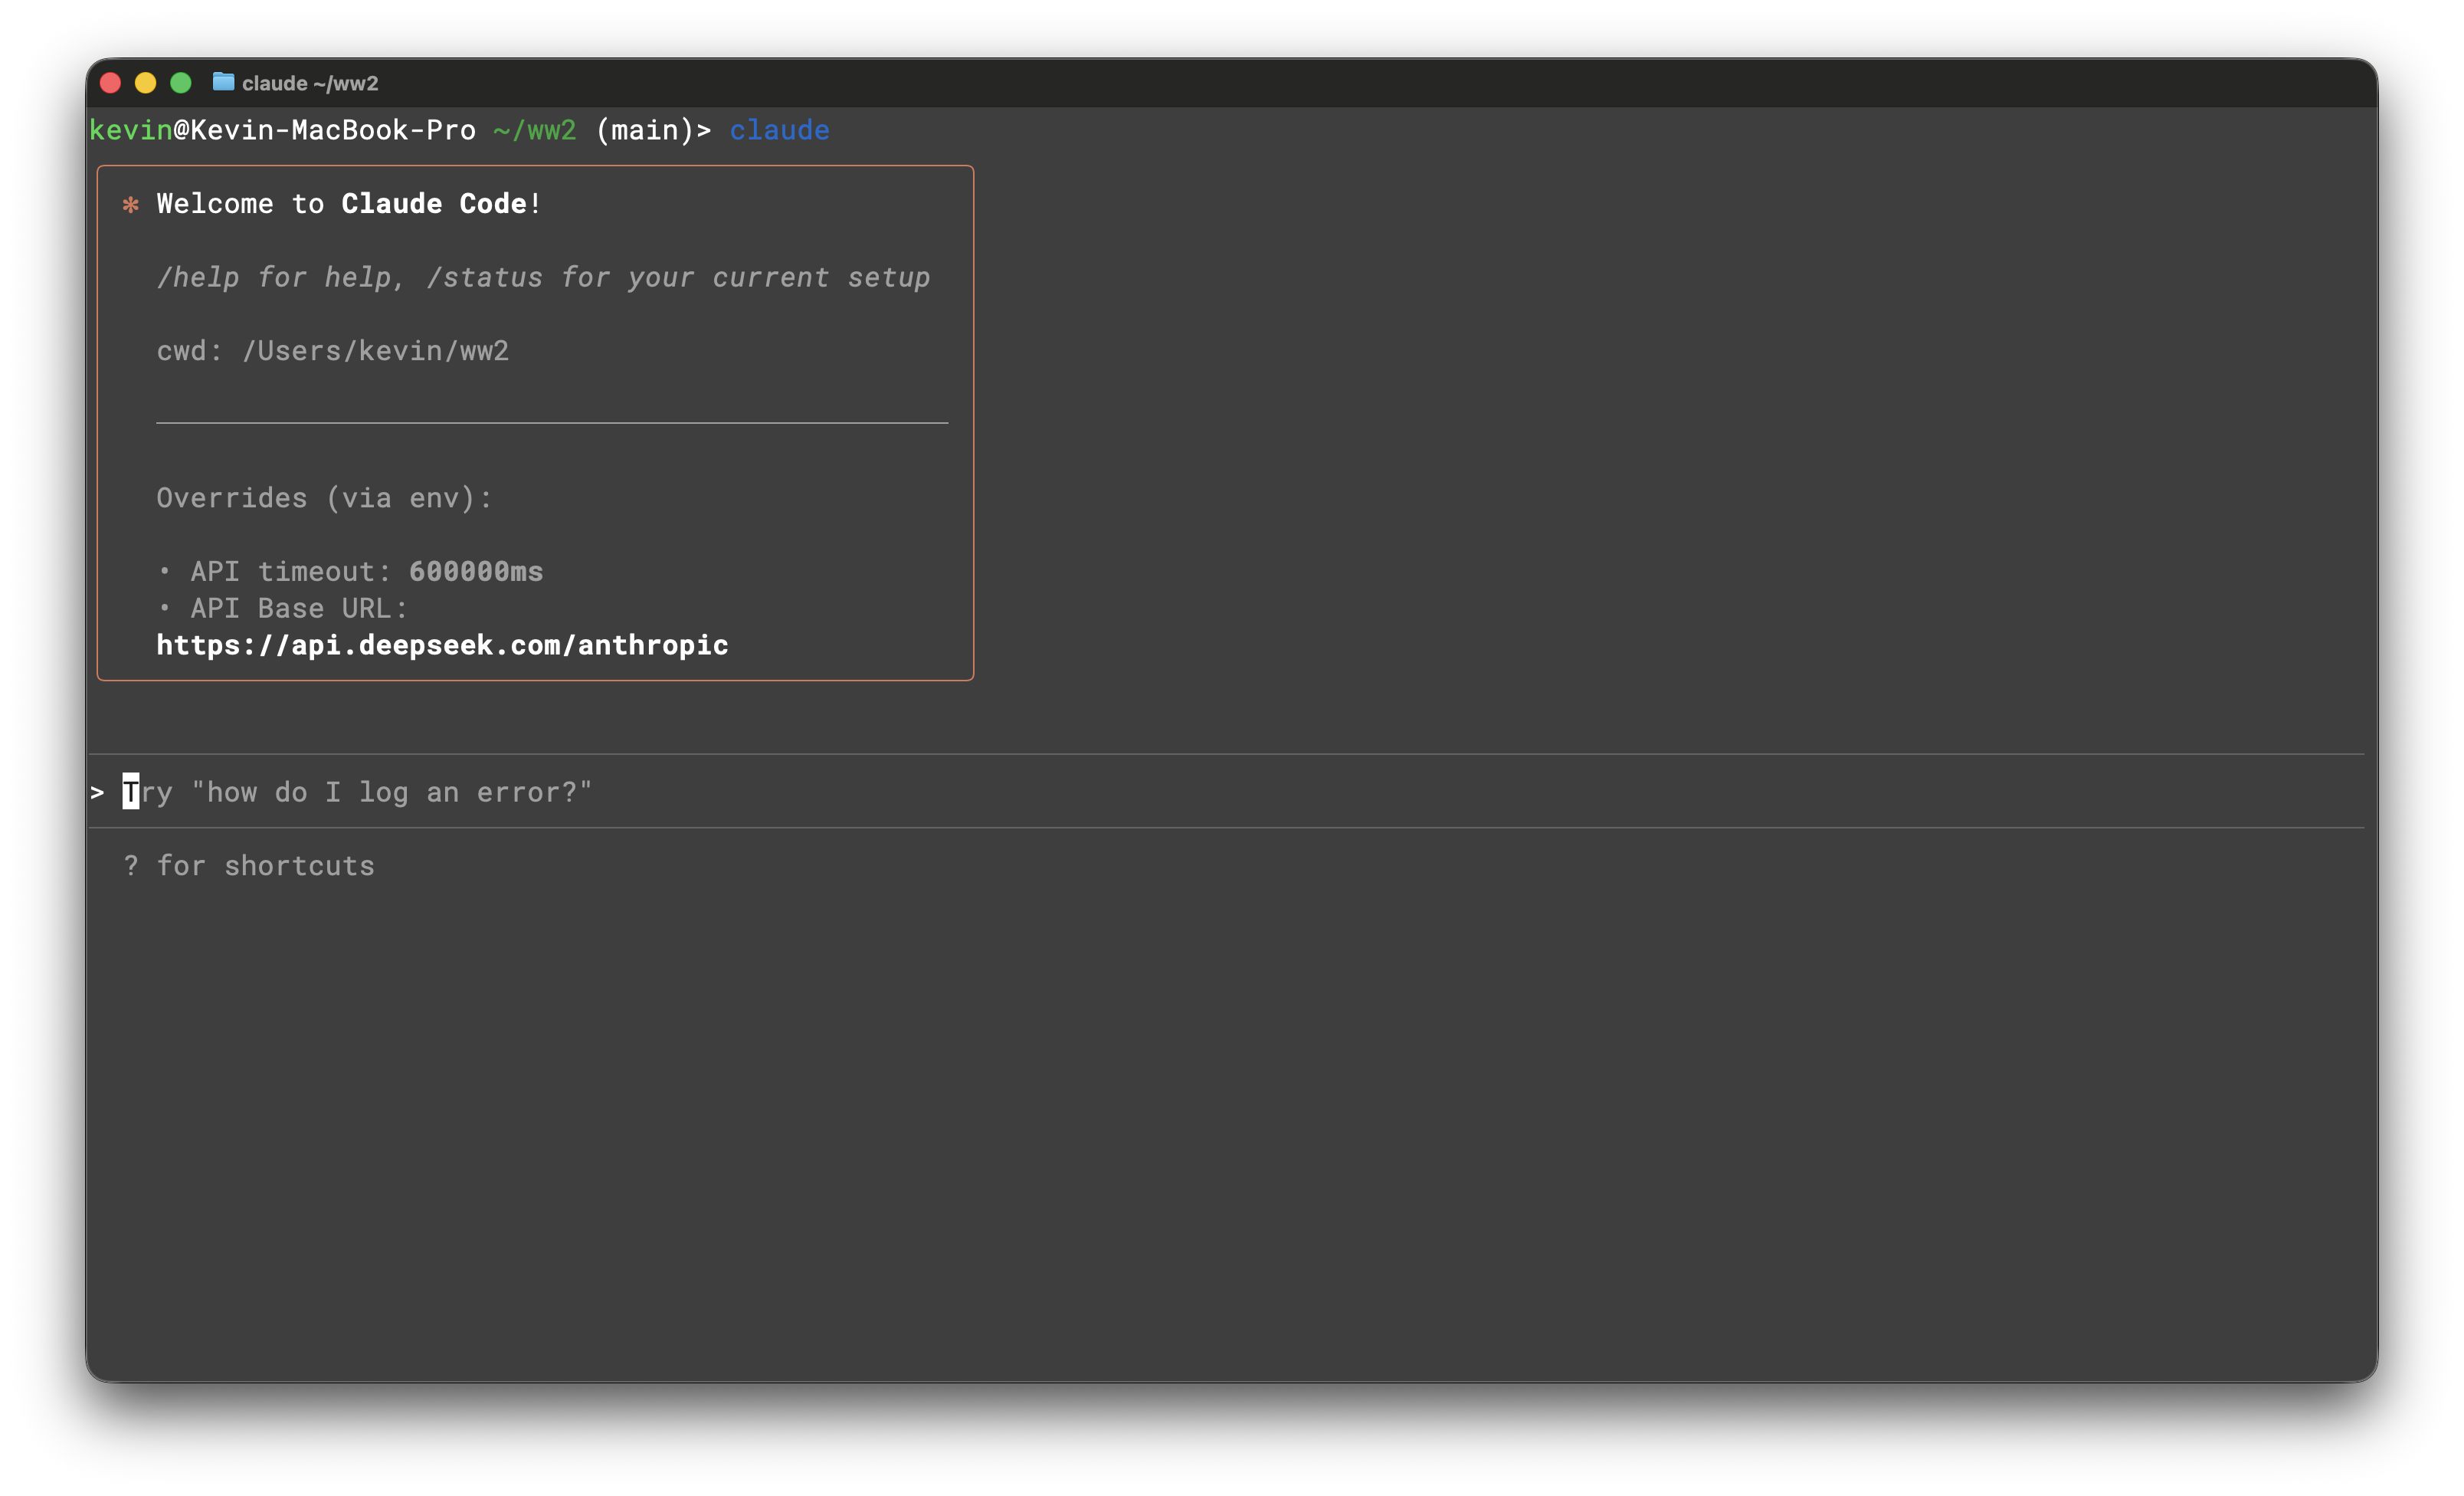
Task: Click the folder icon in title bar
Action: click(223, 82)
